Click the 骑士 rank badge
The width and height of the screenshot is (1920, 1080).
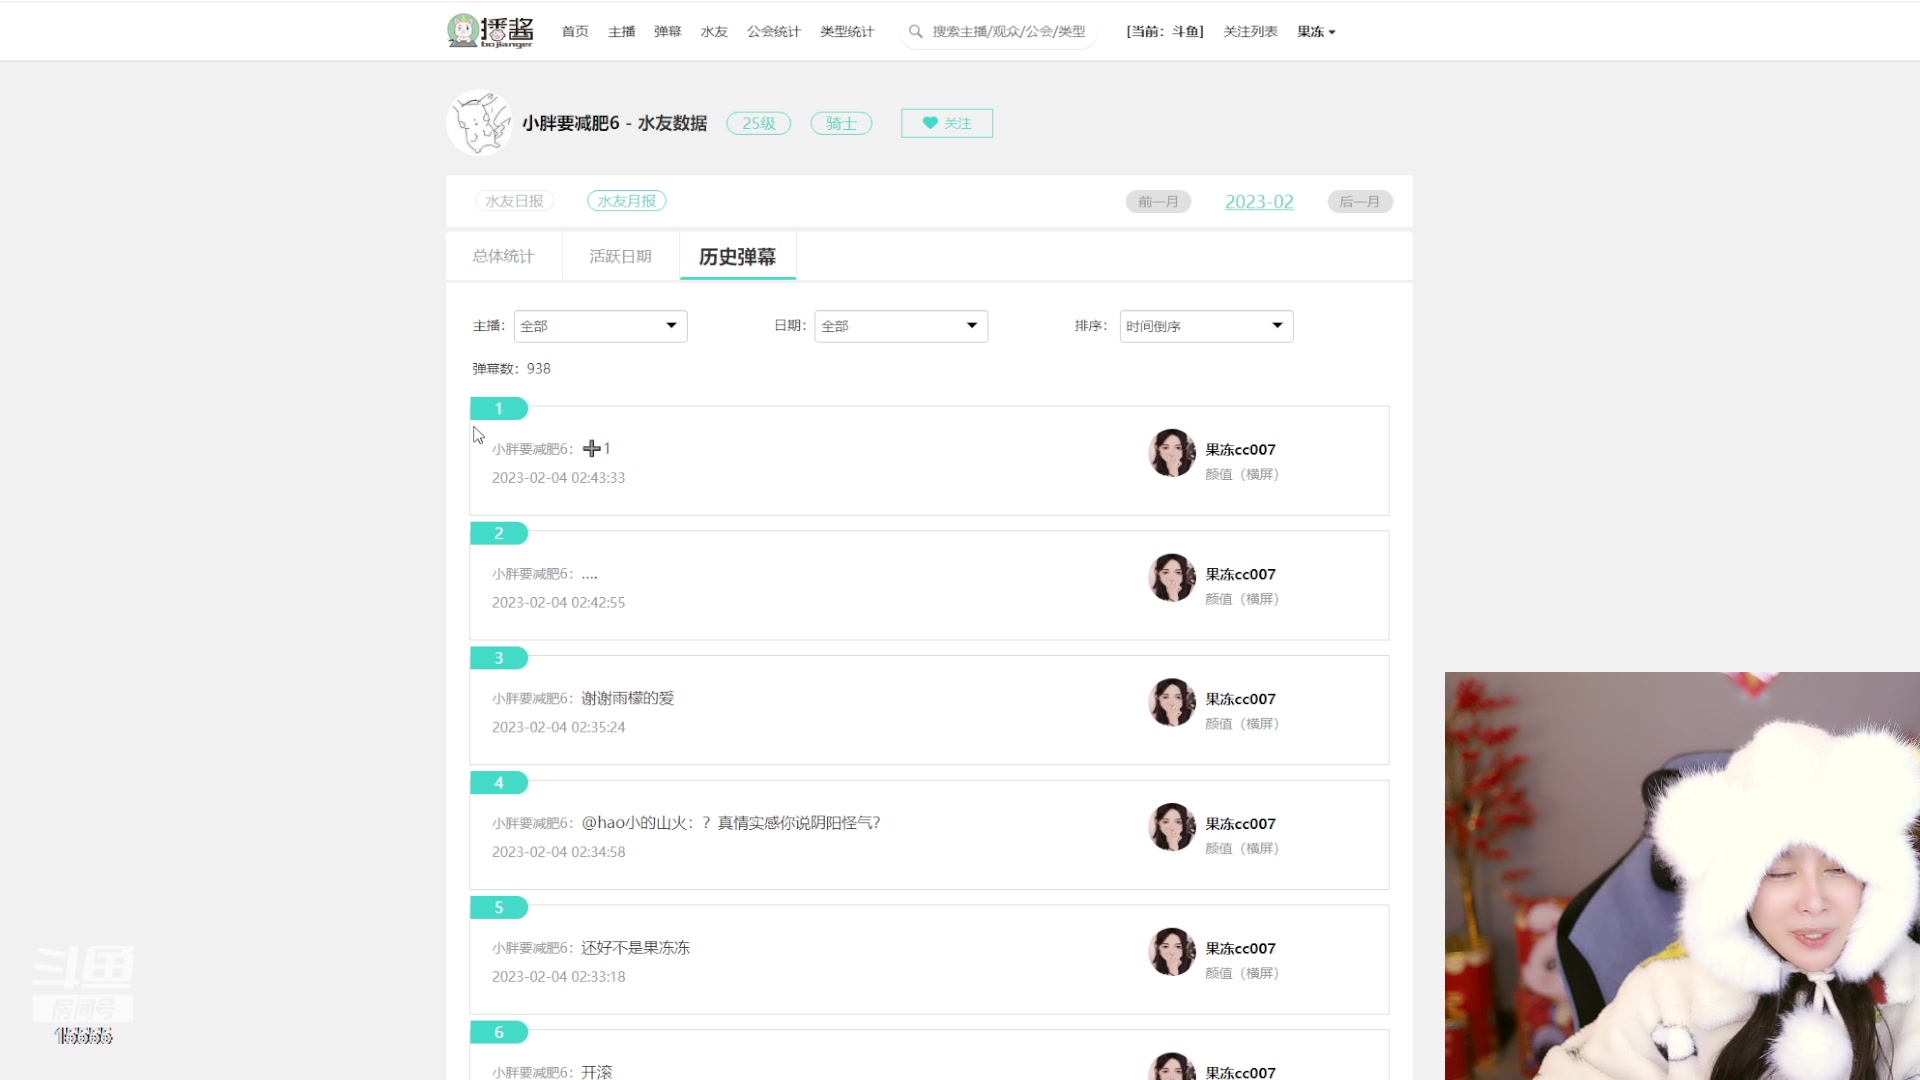[841, 123]
